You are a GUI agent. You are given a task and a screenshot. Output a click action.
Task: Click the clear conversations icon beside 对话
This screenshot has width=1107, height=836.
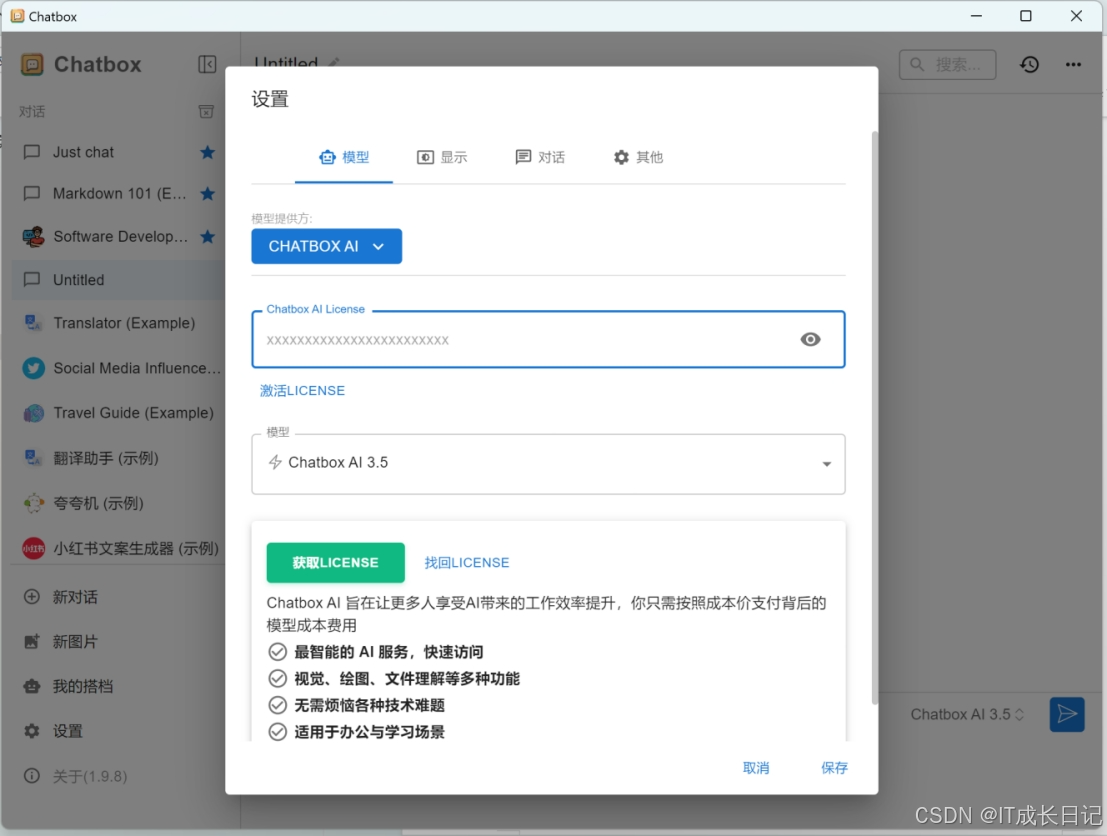(206, 112)
